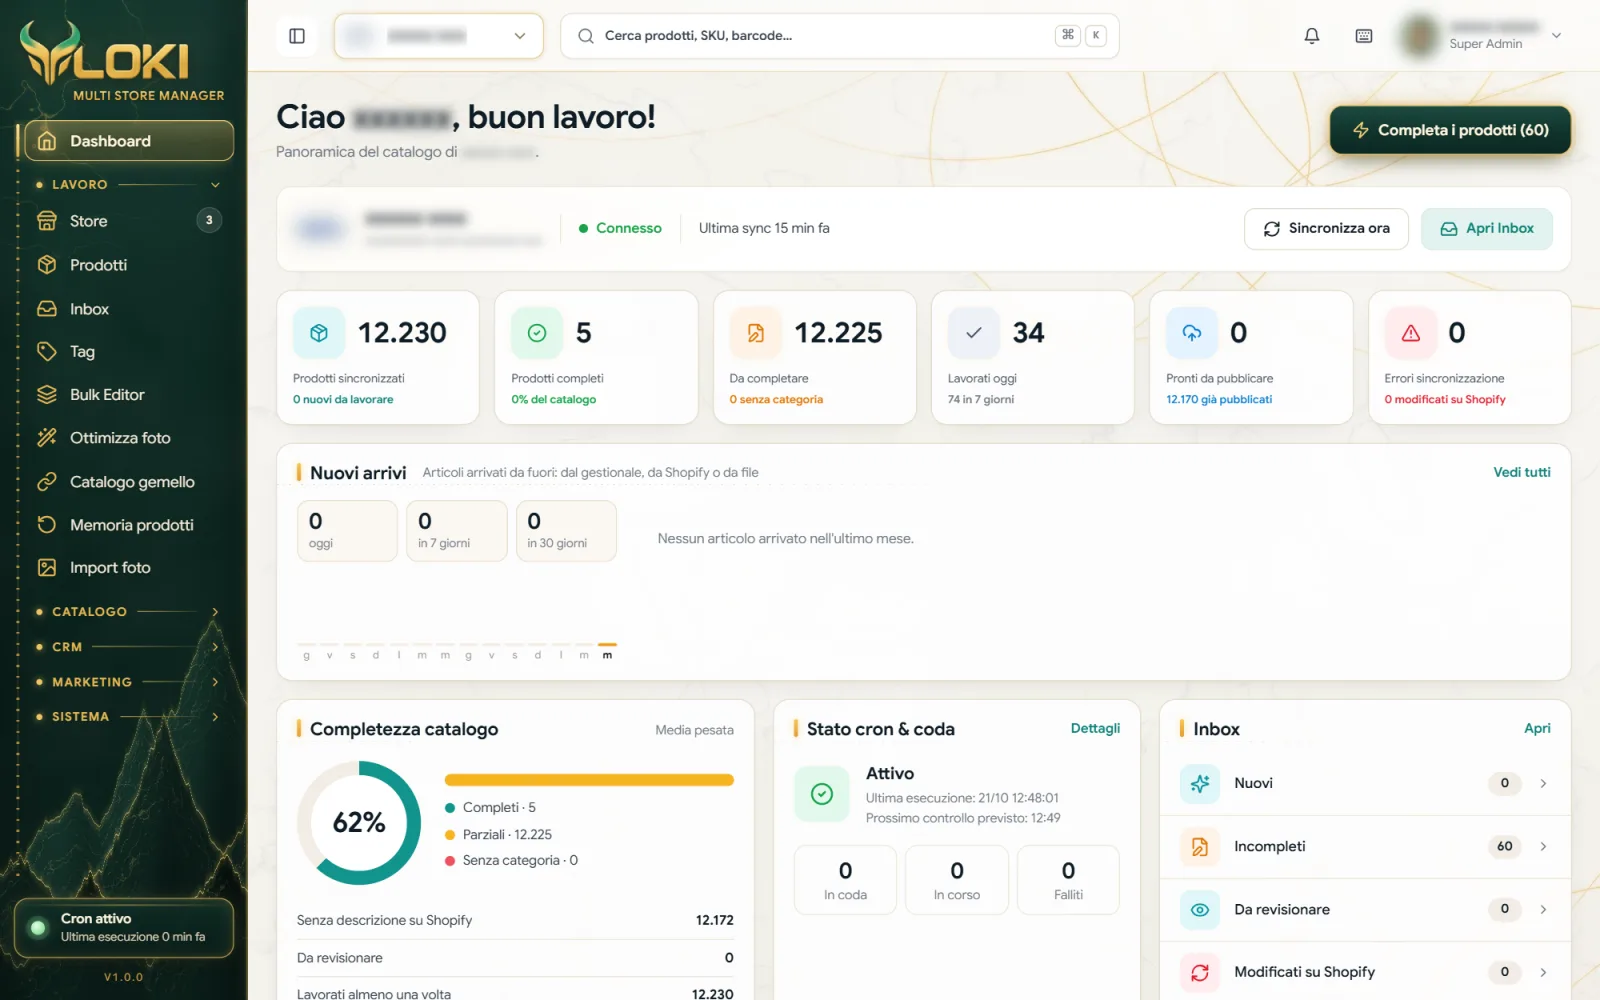Click the 62% completeness donut chart

tap(359, 823)
